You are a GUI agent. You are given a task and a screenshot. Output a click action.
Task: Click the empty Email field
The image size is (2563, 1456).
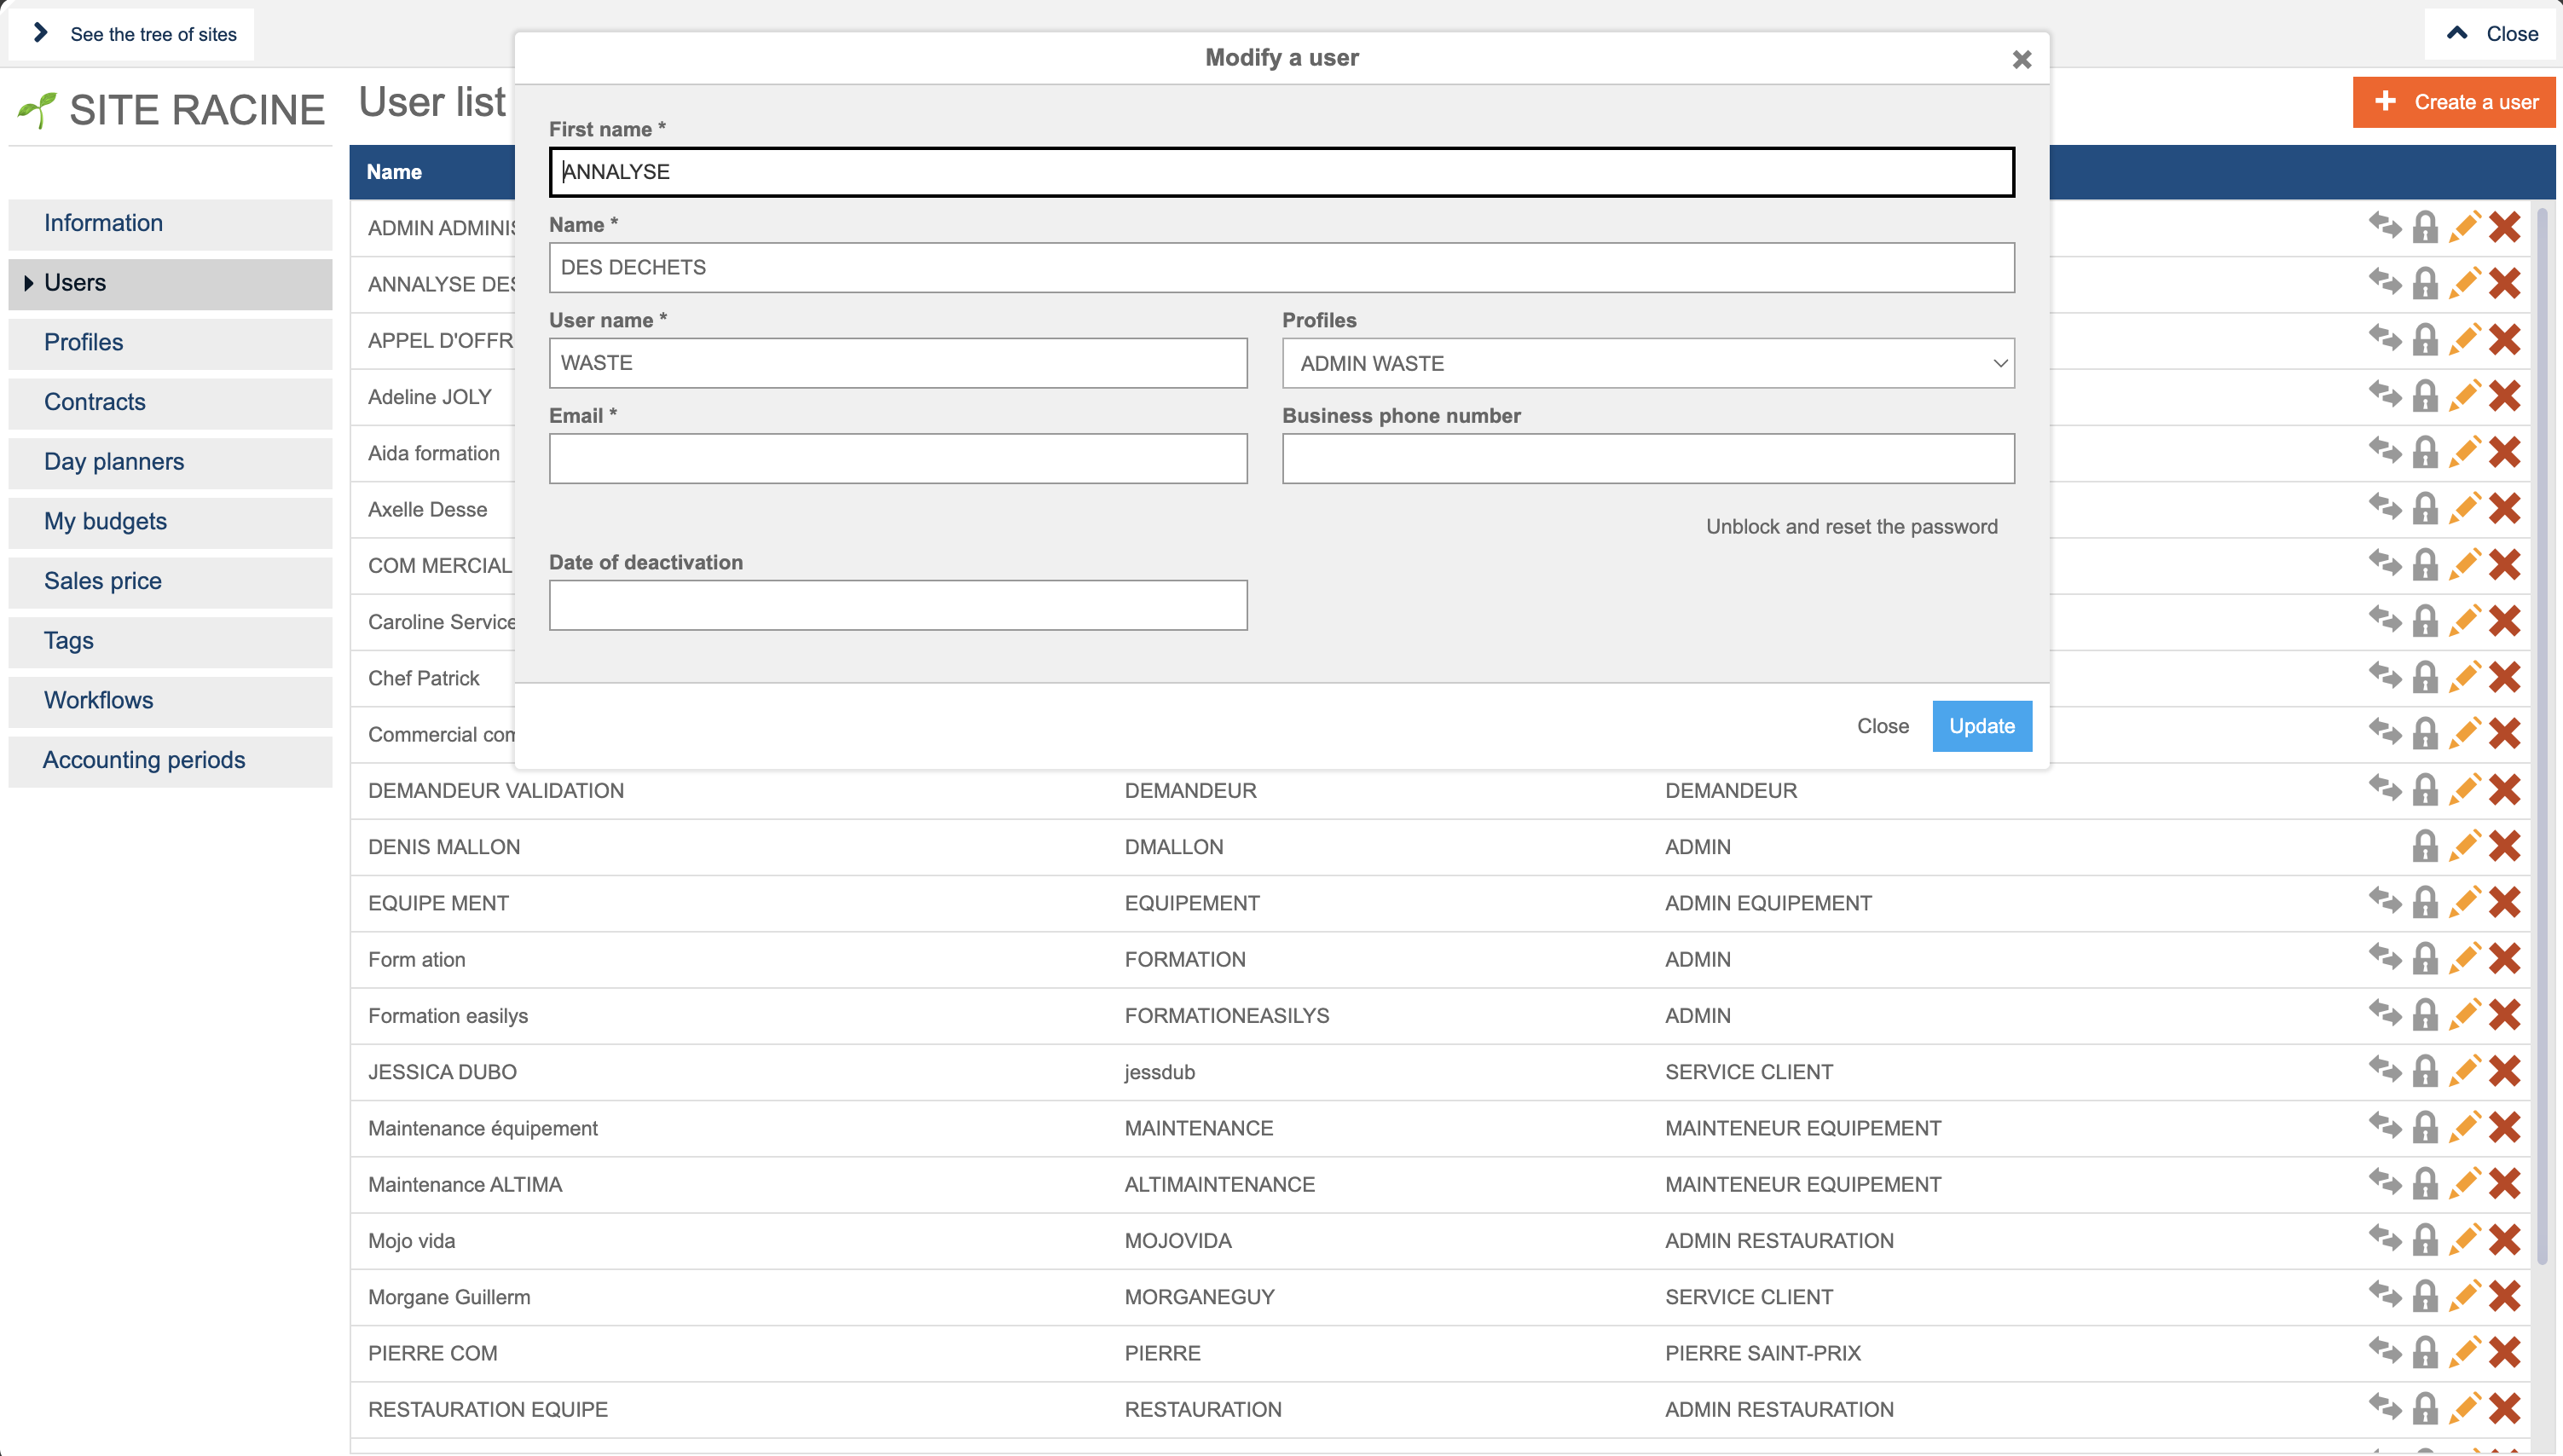pyautogui.click(x=898, y=458)
